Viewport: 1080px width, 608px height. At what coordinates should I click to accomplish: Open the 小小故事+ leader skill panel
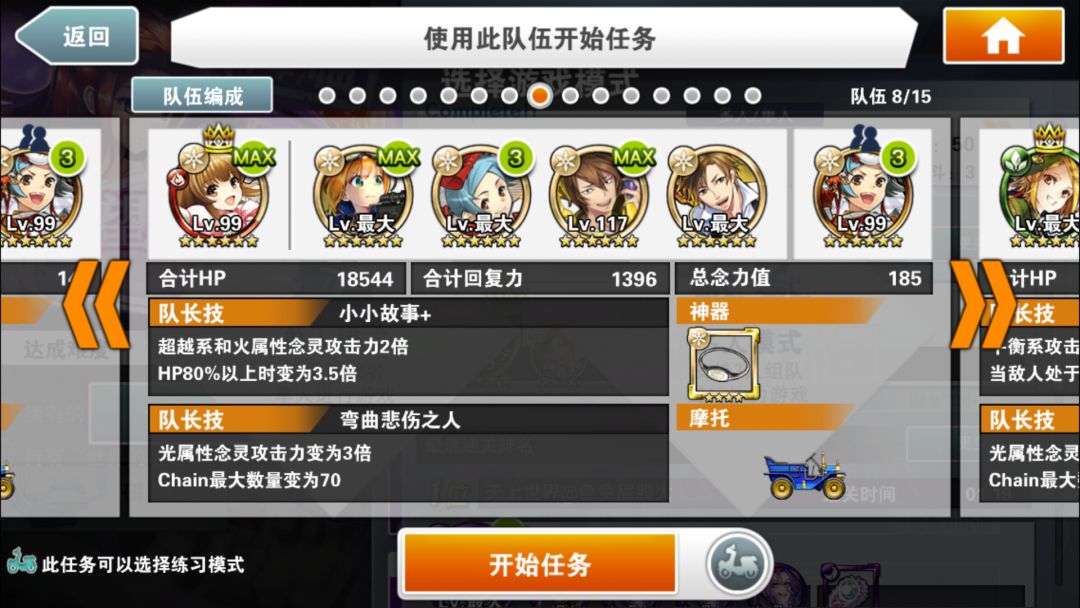[x=408, y=346]
